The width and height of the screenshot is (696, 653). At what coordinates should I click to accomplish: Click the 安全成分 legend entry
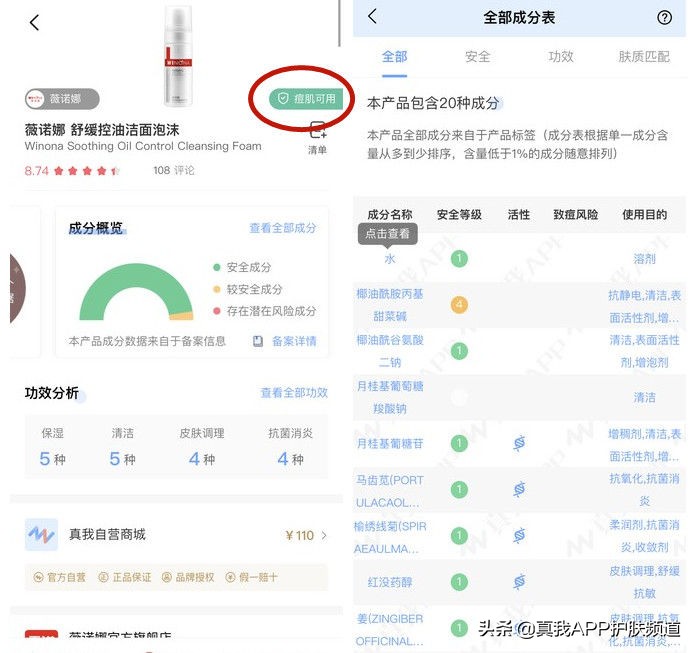point(242,267)
